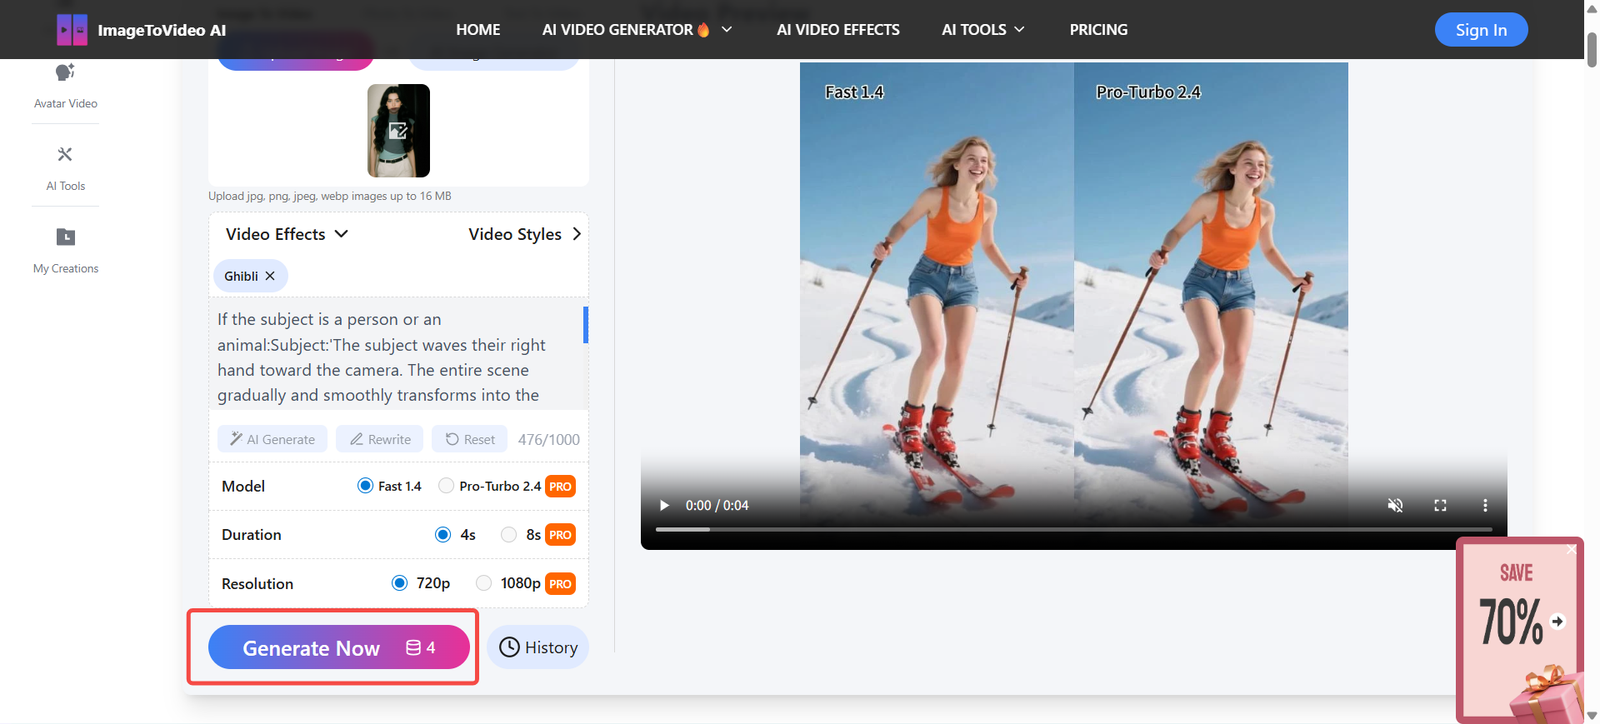The height and width of the screenshot is (724, 1600).
Task: Enter fullscreen mode on the video player
Action: point(1440,505)
